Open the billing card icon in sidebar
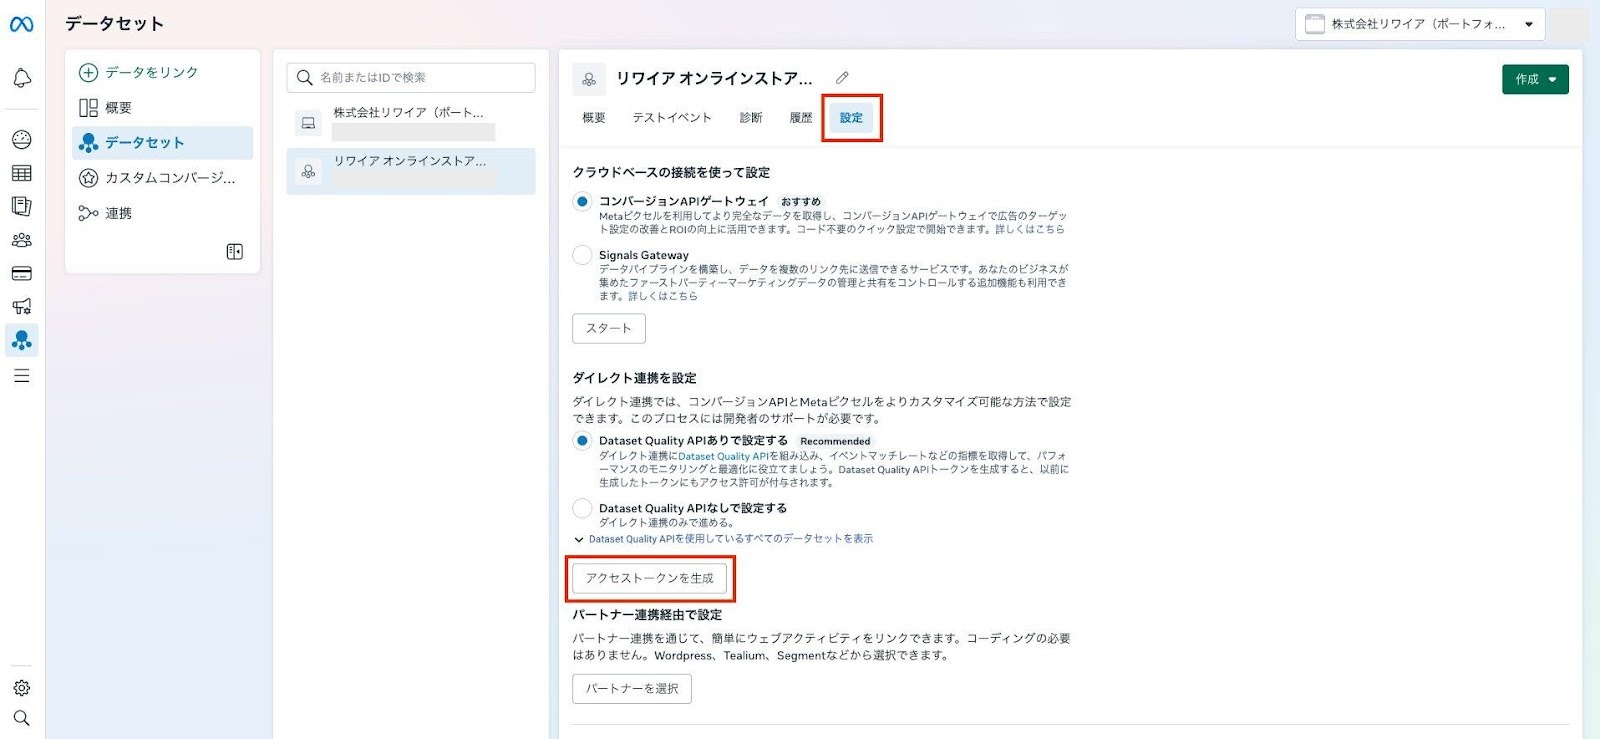Image resolution: width=1600 pixels, height=739 pixels. [22, 273]
